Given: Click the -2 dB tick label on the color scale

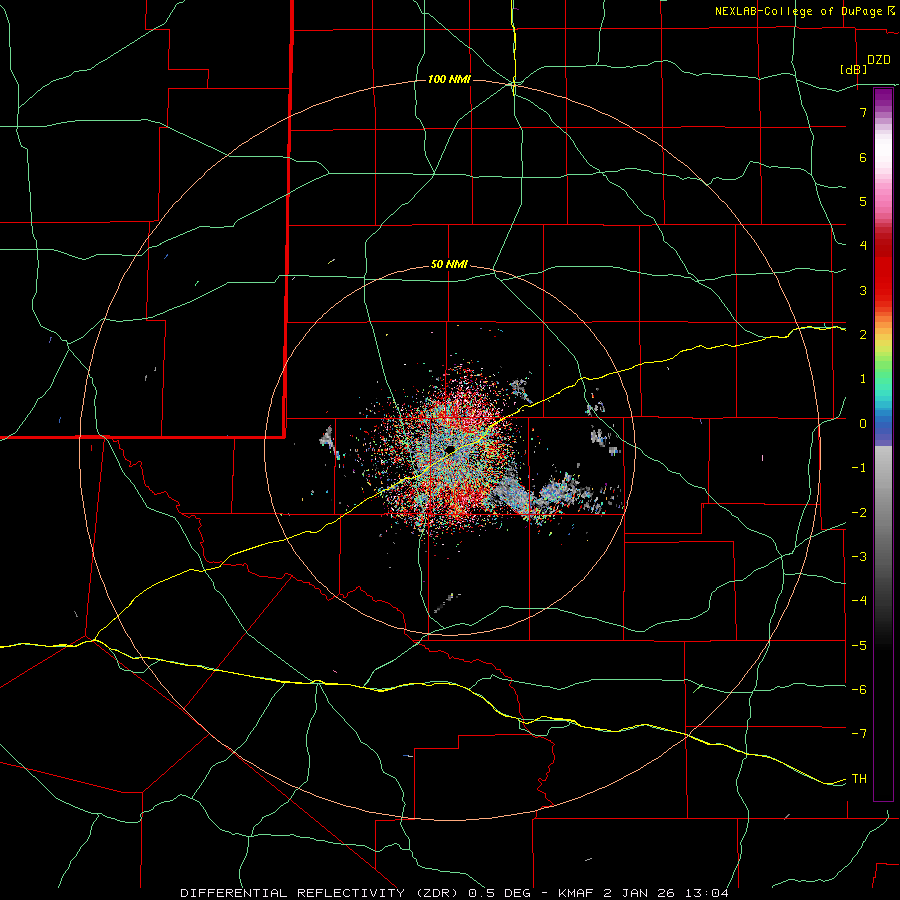Looking at the screenshot, I should [859, 513].
